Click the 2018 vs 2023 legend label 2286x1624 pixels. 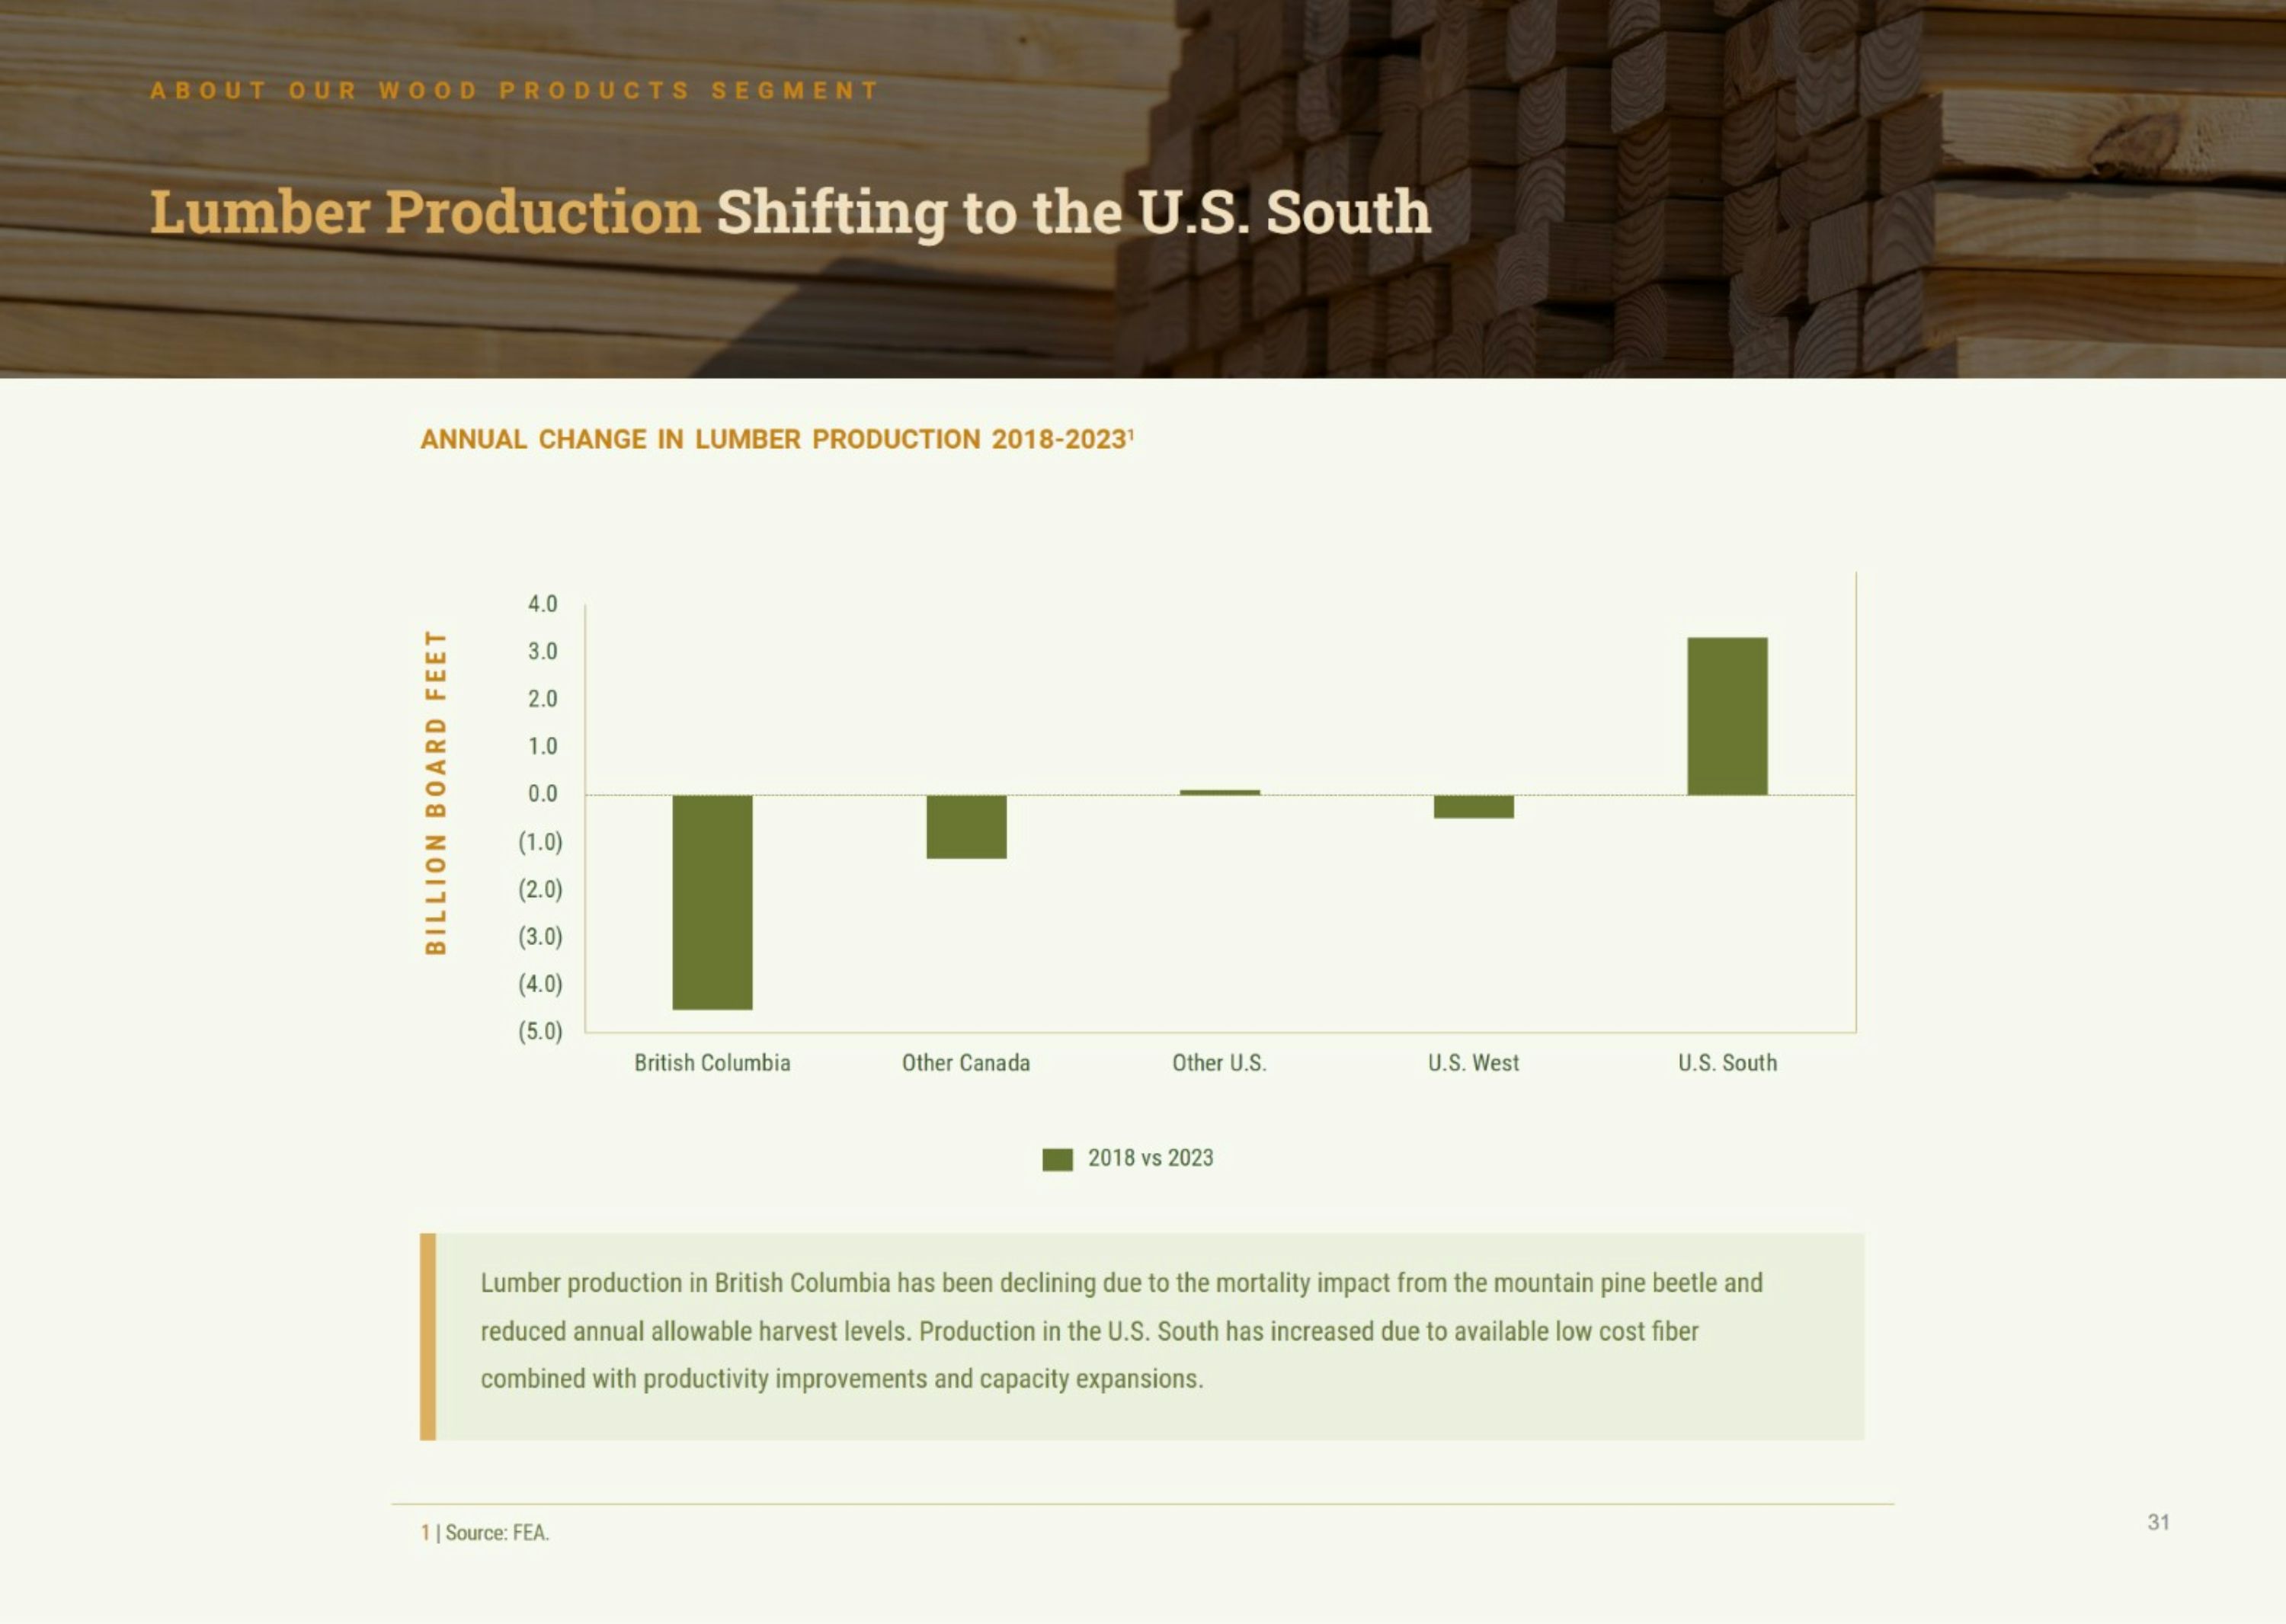coord(1150,1158)
